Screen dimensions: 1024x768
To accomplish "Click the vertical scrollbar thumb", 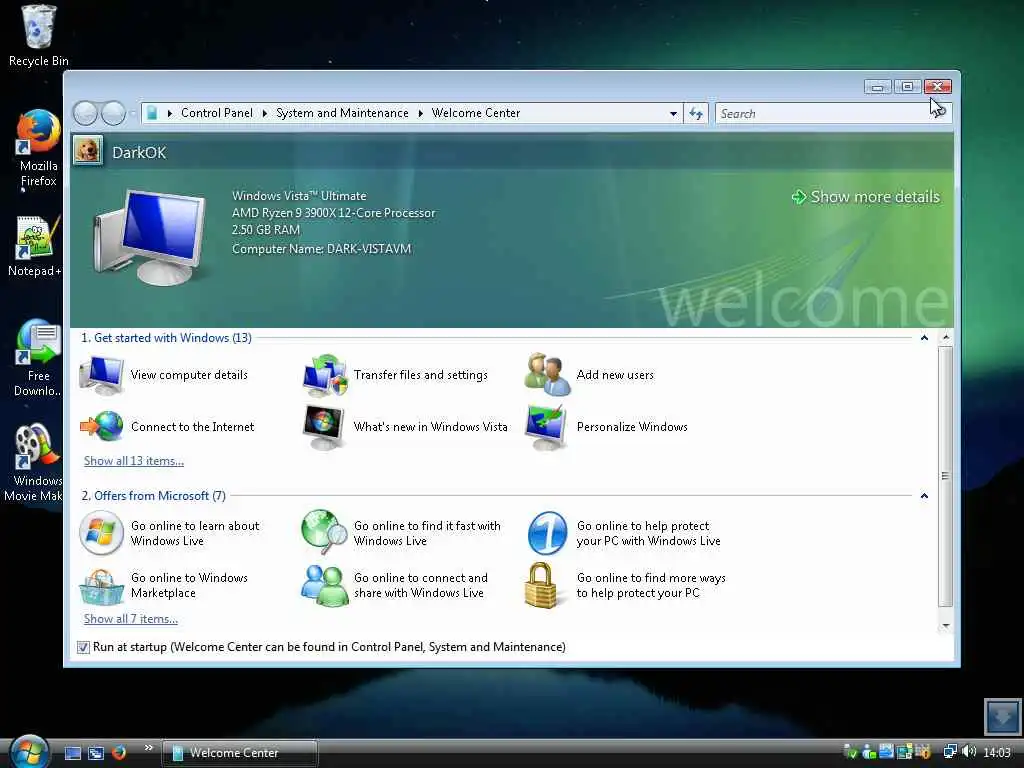I will [x=946, y=477].
